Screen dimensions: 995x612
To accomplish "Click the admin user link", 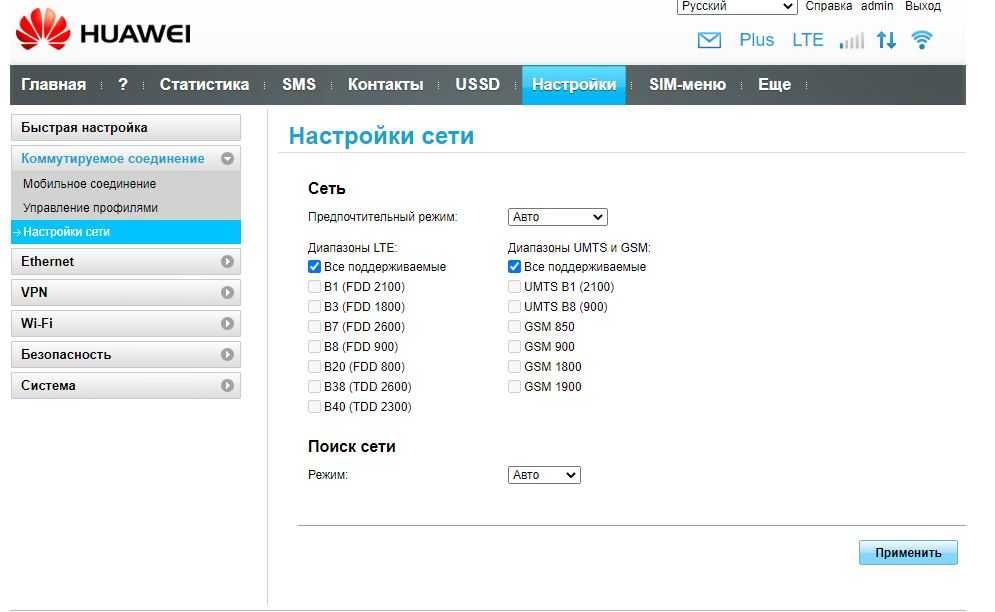I will [877, 6].
